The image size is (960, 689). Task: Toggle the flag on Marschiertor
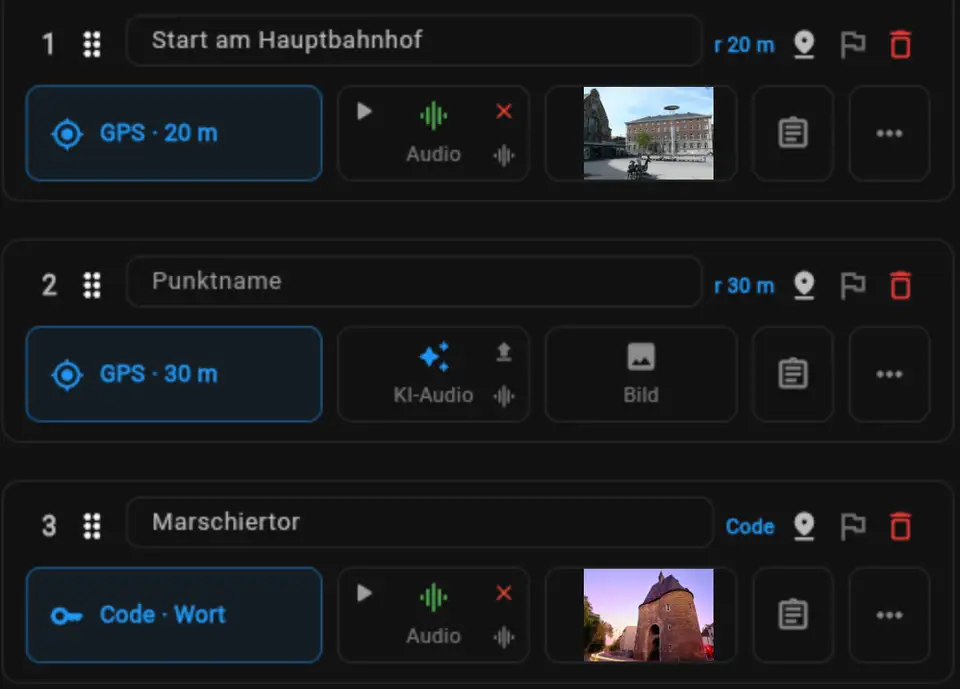tap(852, 526)
